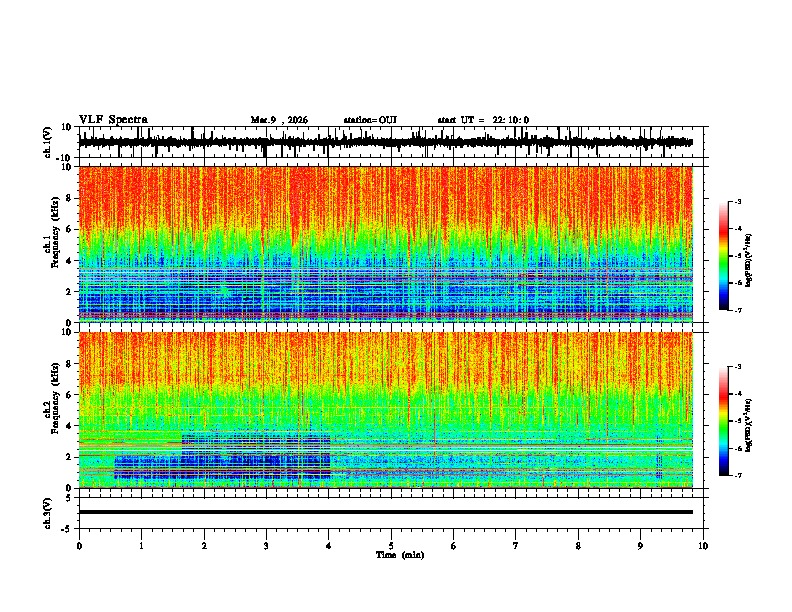The width and height of the screenshot is (792, 612).
Task: Click the "-5" tick on ch.1 color bar
Action: (737, 256)
